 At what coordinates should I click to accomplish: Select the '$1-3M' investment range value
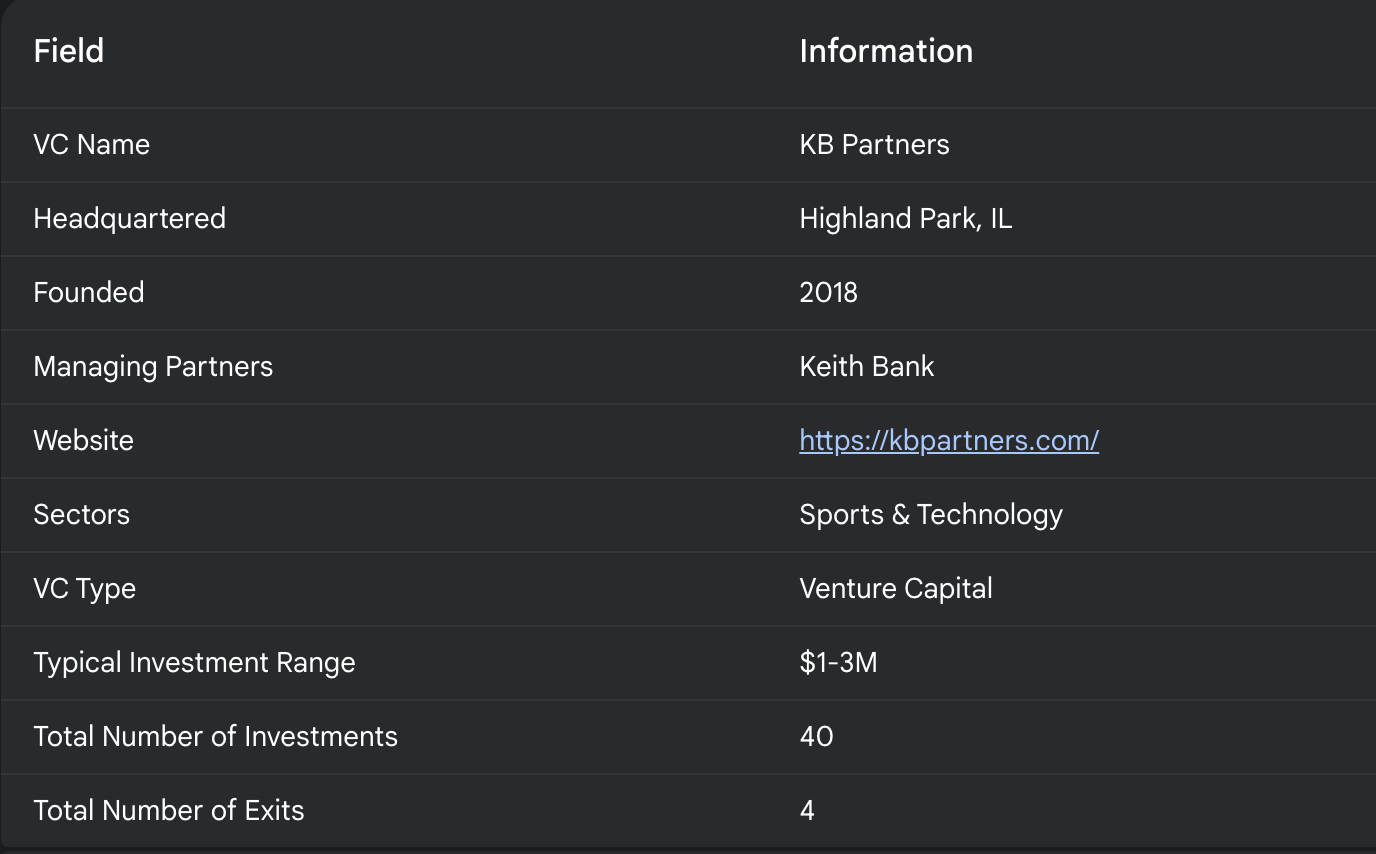[838, 662]
